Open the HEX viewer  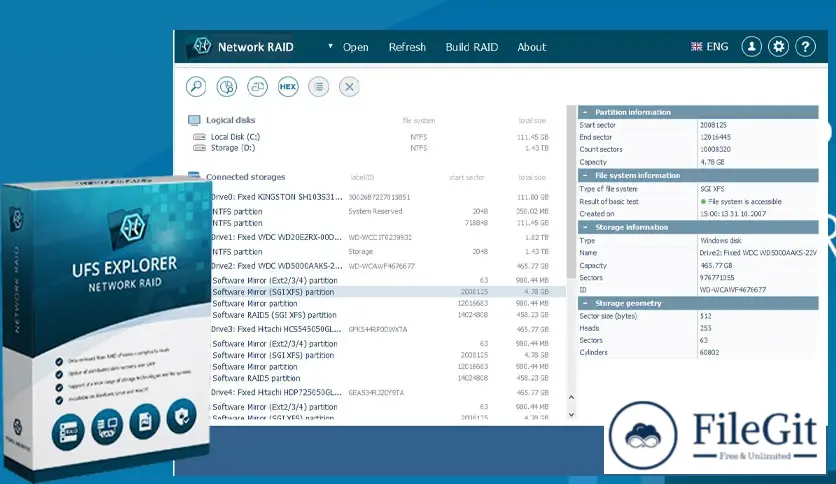coord(288,86)
